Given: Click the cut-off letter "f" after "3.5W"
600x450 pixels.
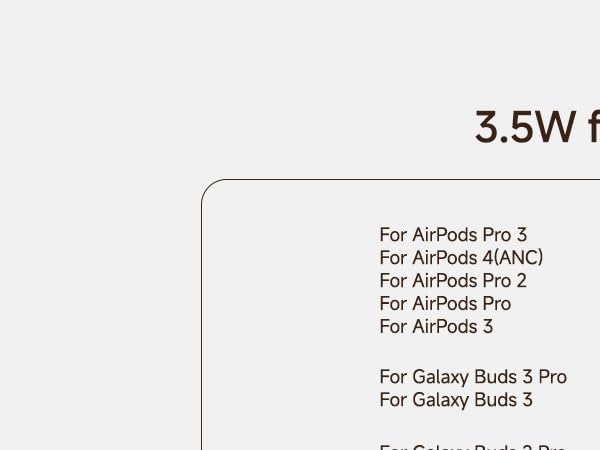Looking at the screenshot, I should pyautogui.click(x=593, y=128).
